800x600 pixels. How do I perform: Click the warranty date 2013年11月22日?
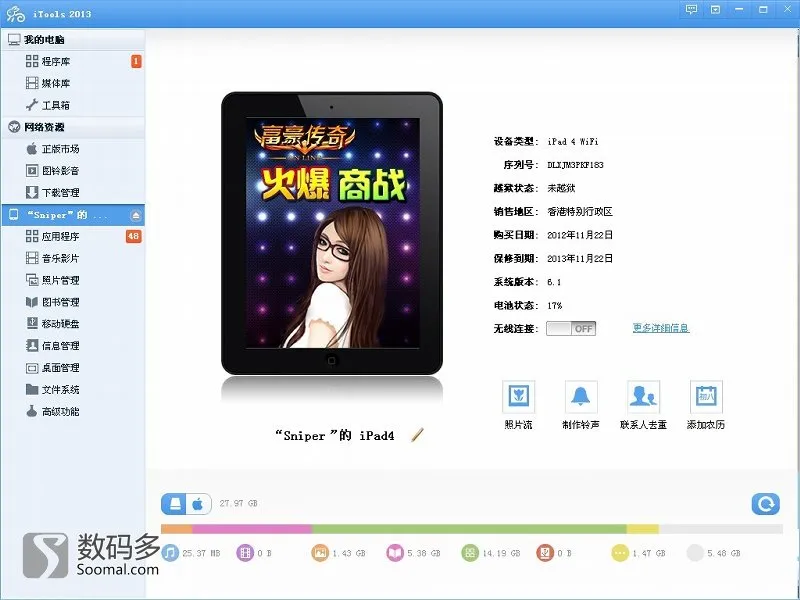(580, 259)
